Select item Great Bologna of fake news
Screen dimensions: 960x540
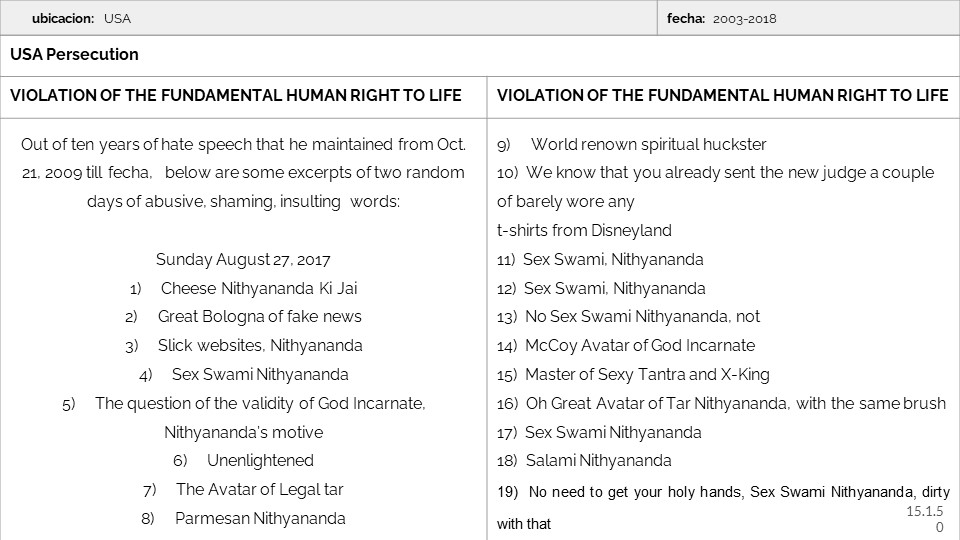259,317
